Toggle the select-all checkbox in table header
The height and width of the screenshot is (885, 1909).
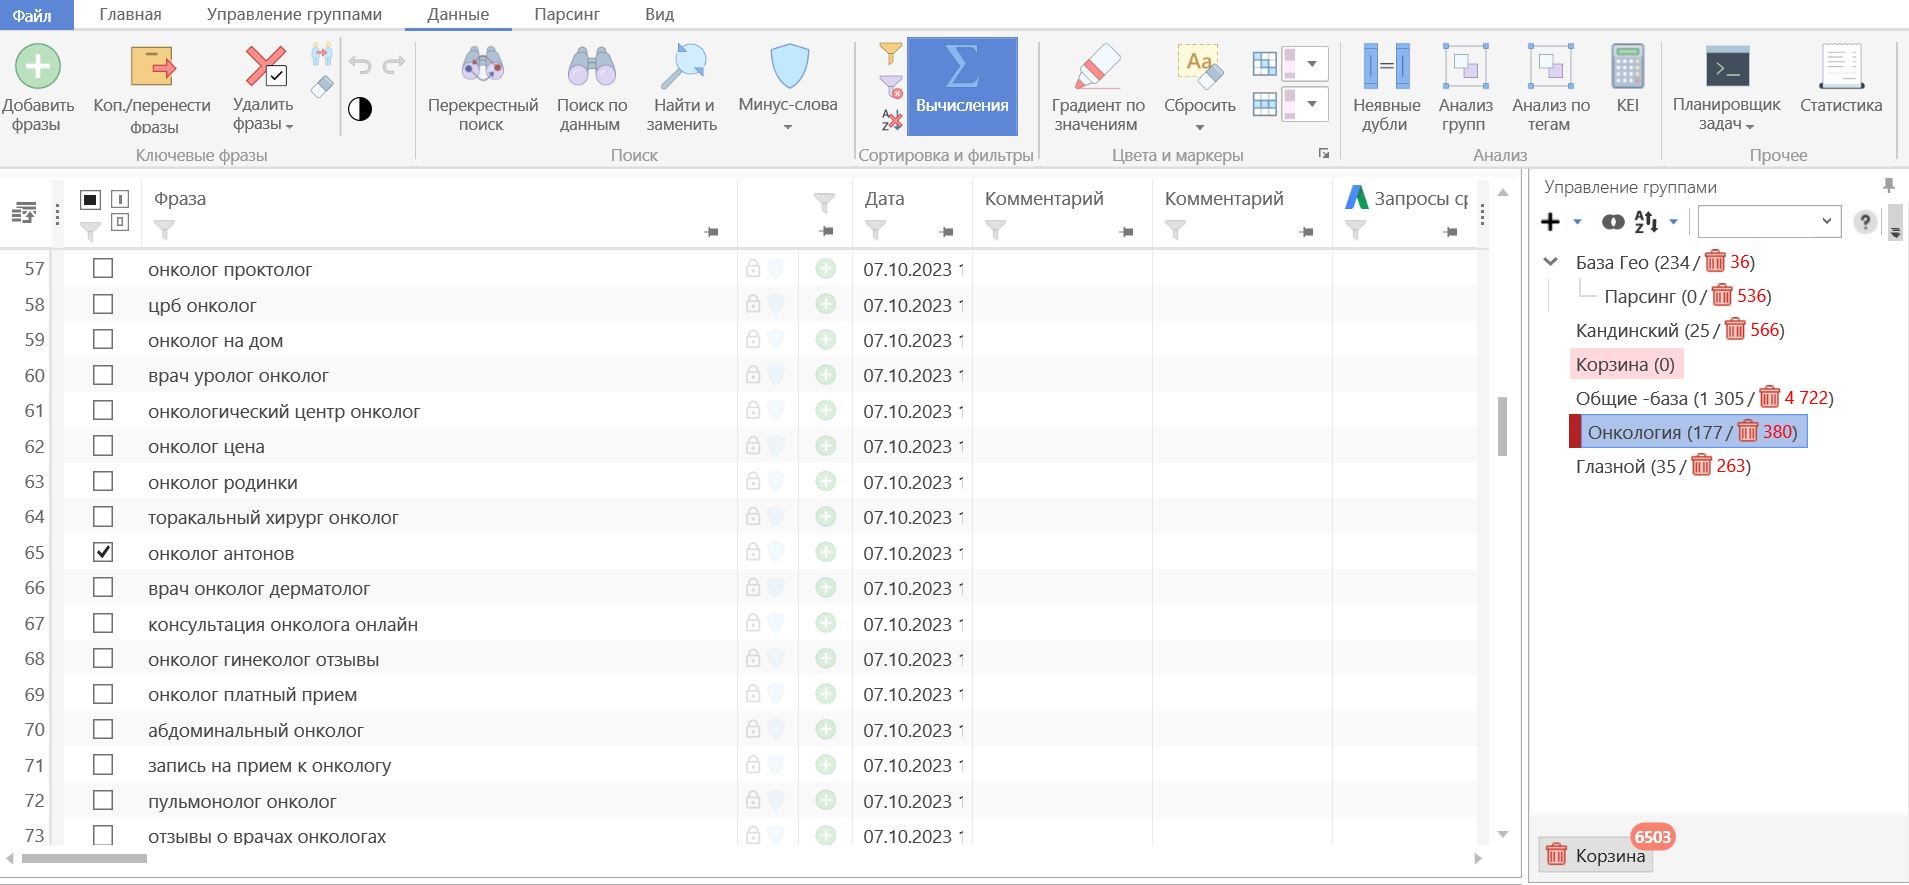click(x=90, y=199)
